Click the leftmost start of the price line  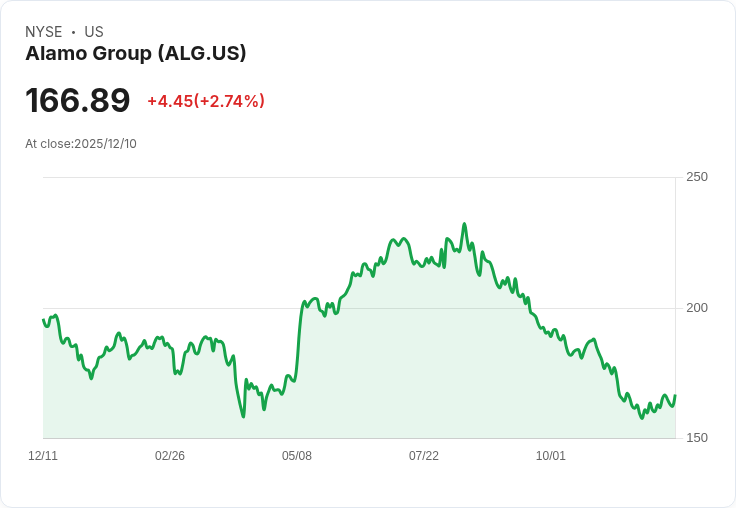pos(43,320)
